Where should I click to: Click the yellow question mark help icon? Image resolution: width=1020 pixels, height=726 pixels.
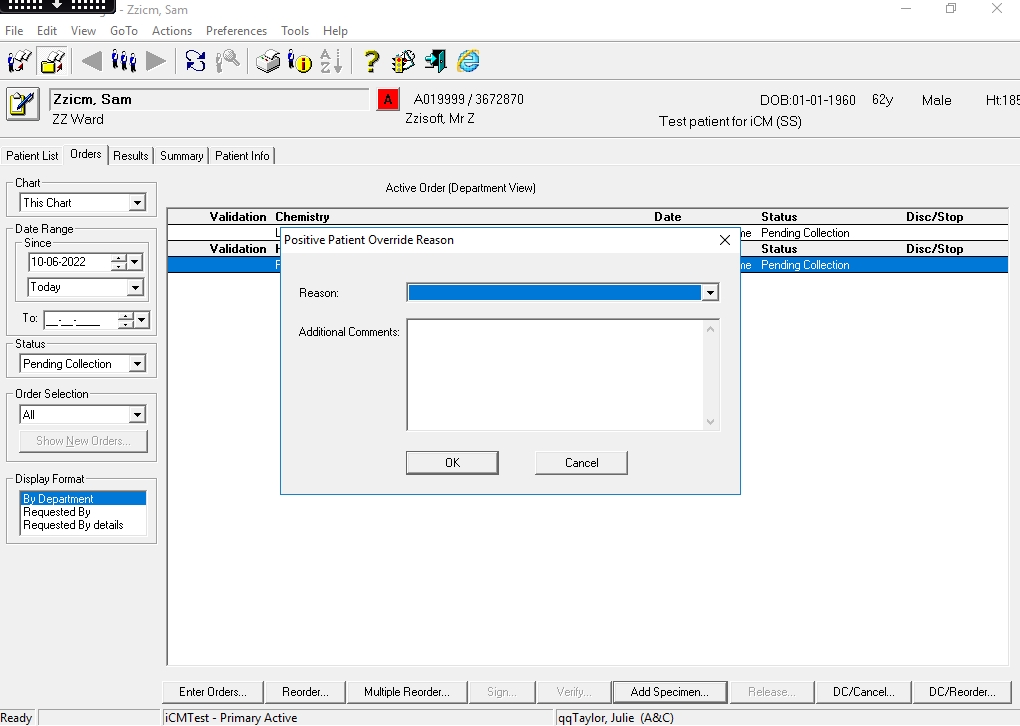[x=371, y=61]
